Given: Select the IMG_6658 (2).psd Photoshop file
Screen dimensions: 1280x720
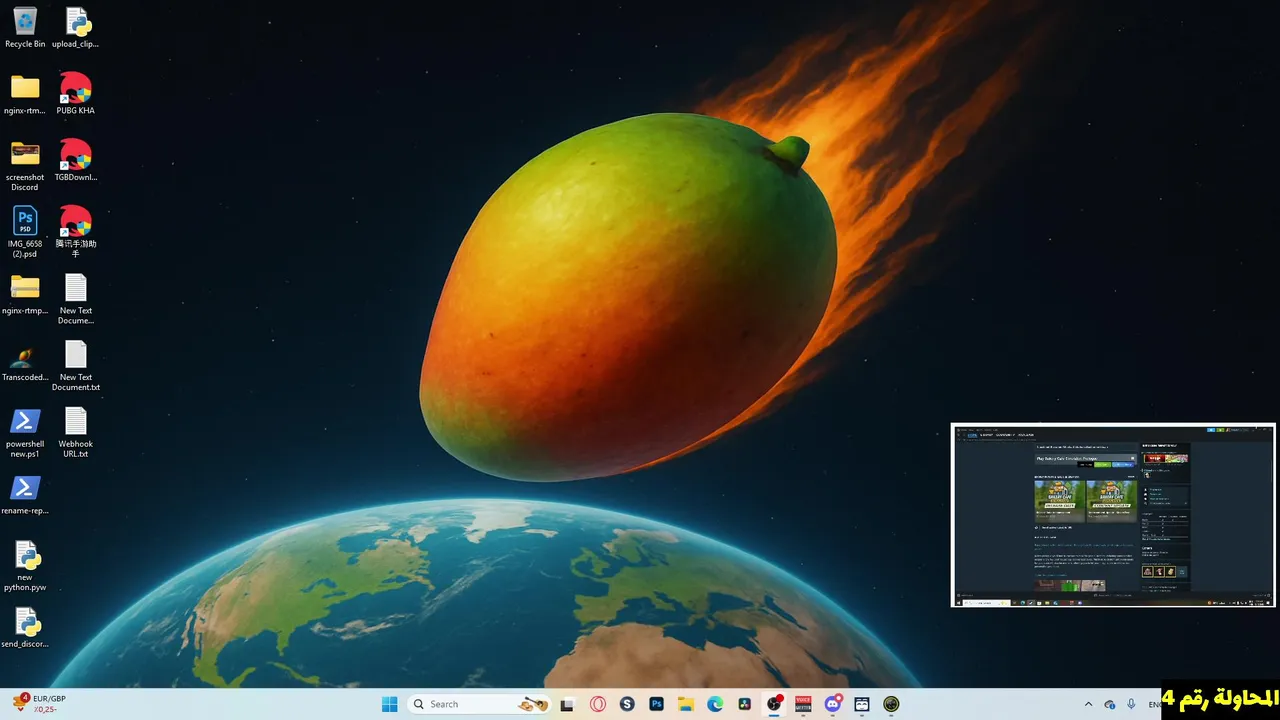Looking at the screenshot, I should 25,232.
